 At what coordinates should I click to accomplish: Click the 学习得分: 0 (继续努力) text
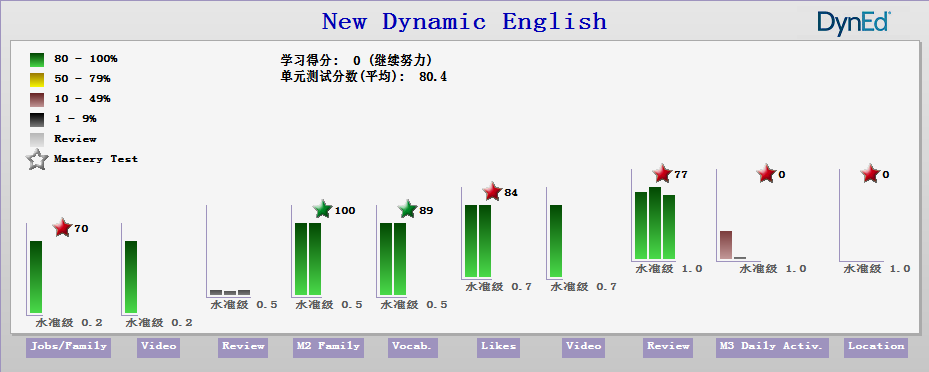[356, 60]
